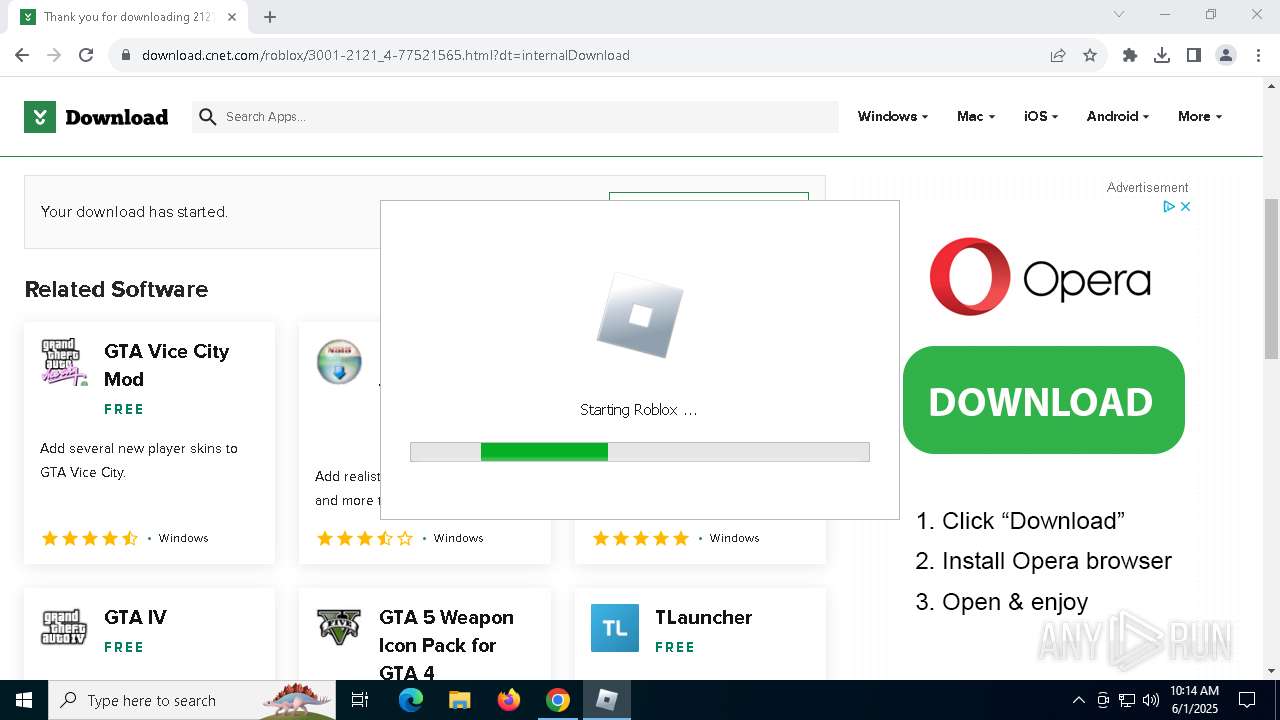Open the Chrome profile avatar
Viewport: 1280px width, 720px height.
(1226, 55)
